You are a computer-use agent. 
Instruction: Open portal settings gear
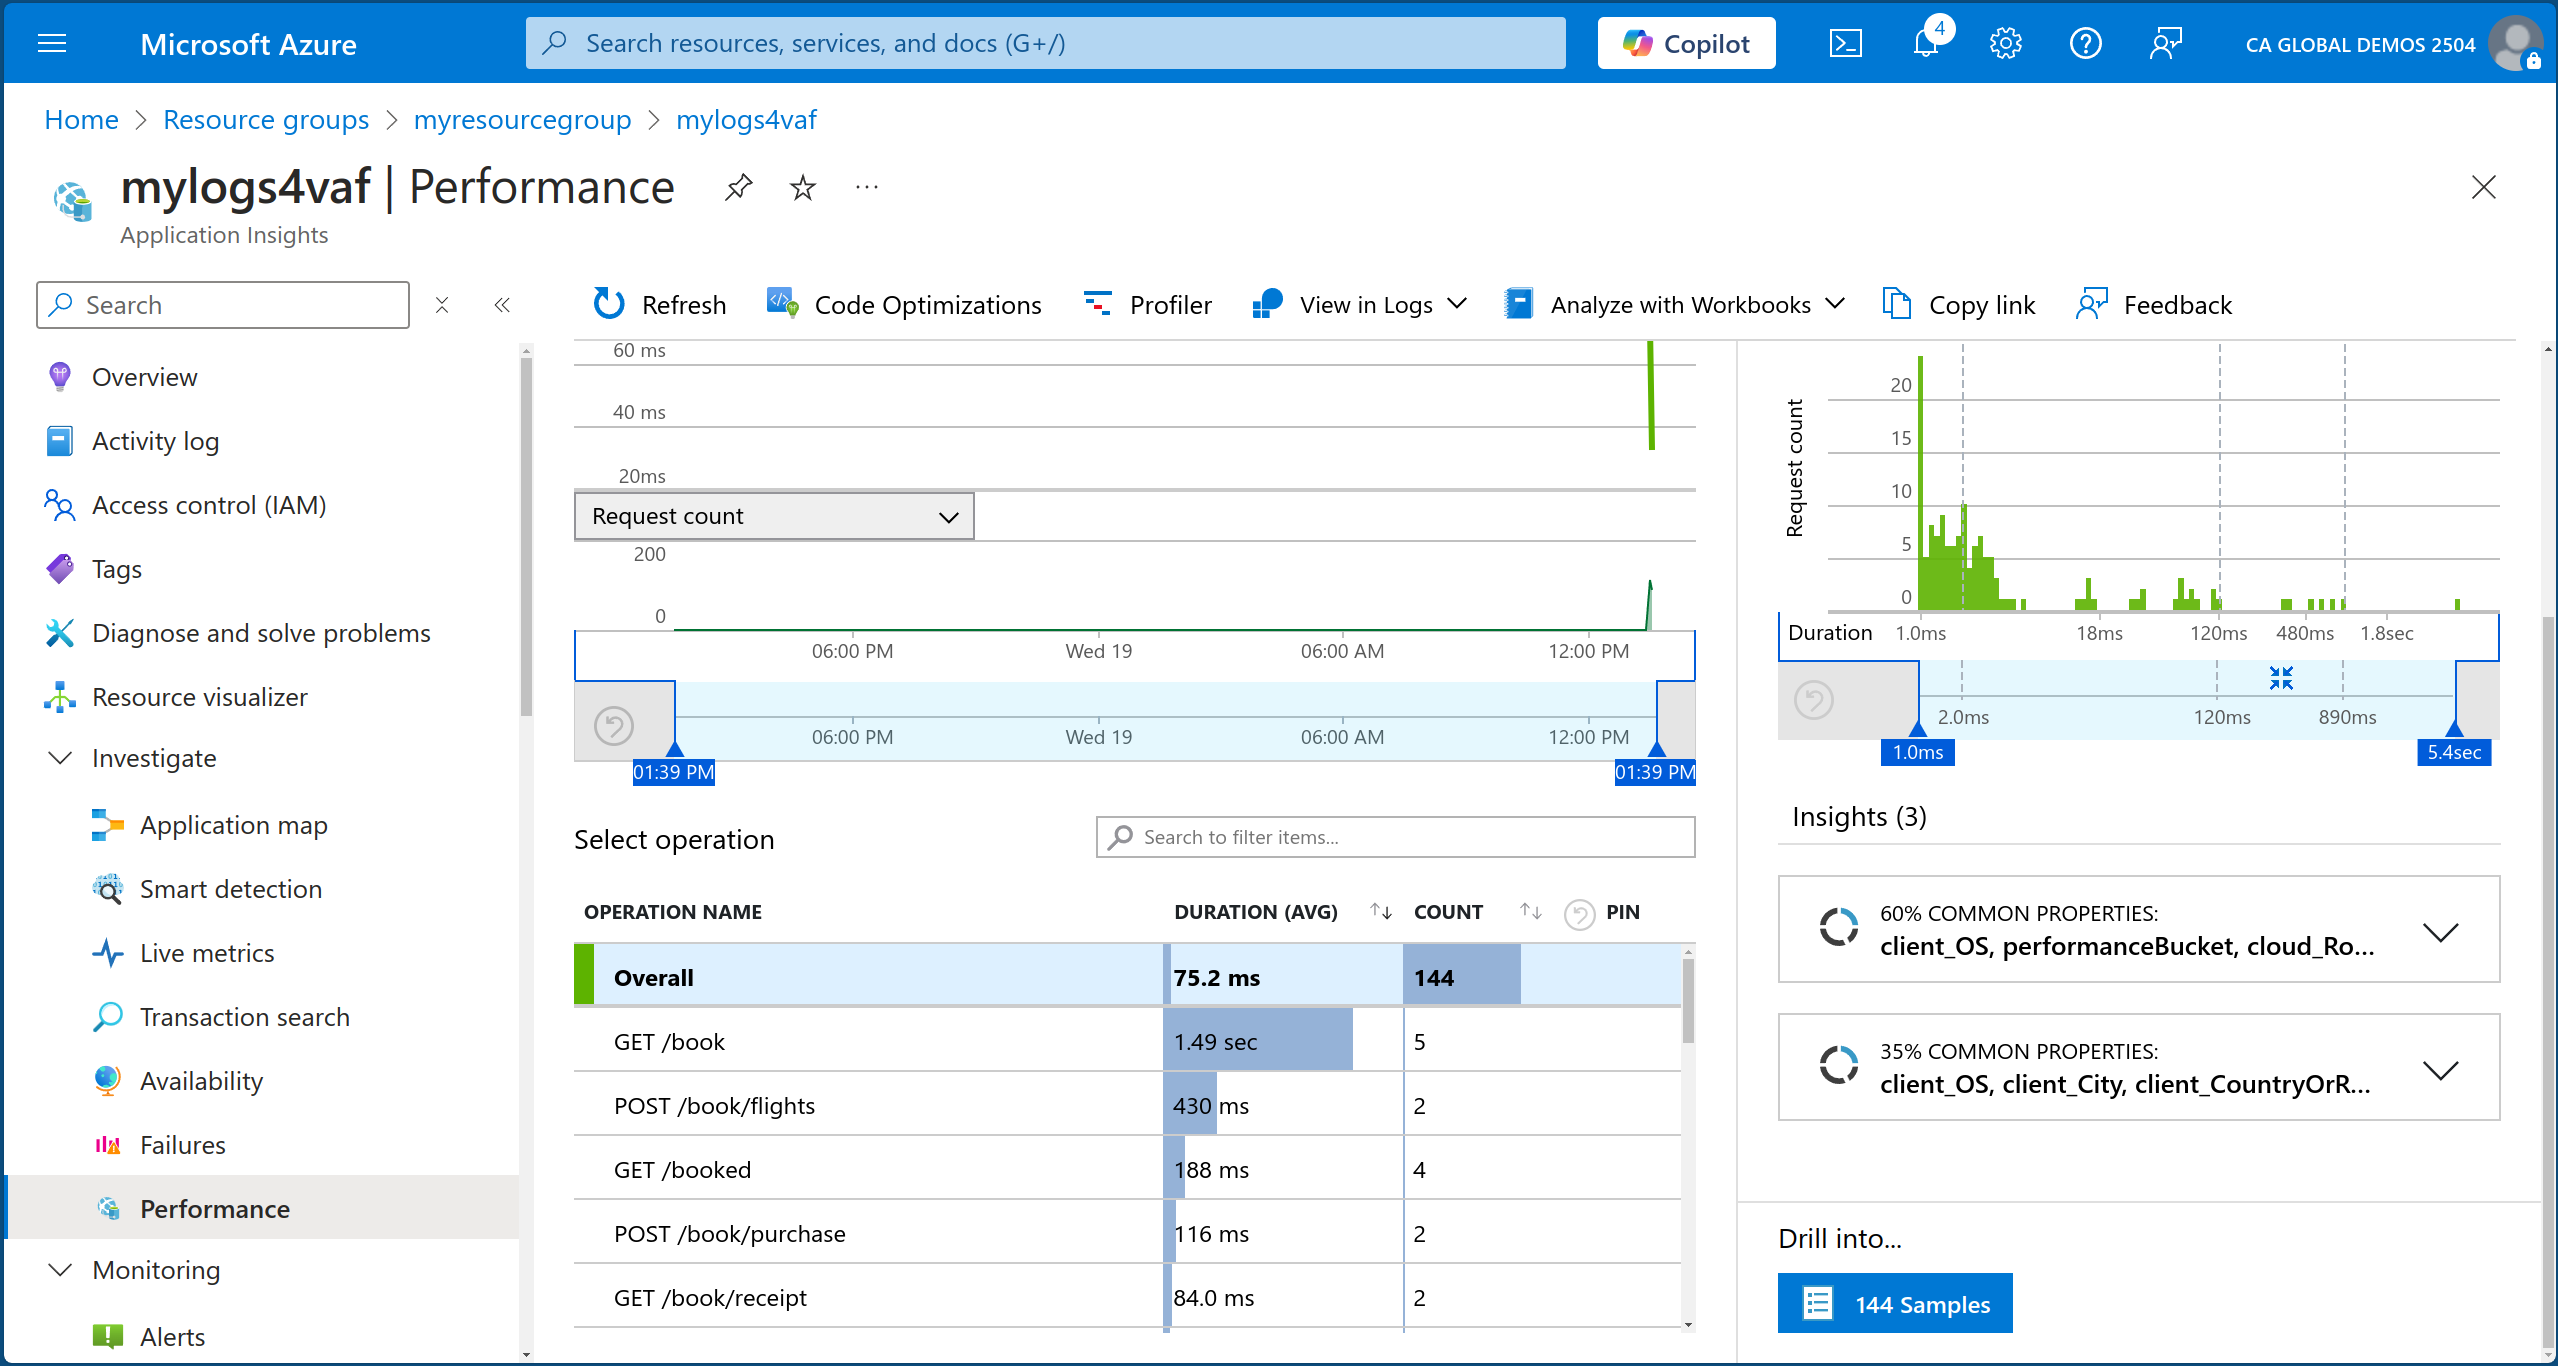(x=2005, y=44)
